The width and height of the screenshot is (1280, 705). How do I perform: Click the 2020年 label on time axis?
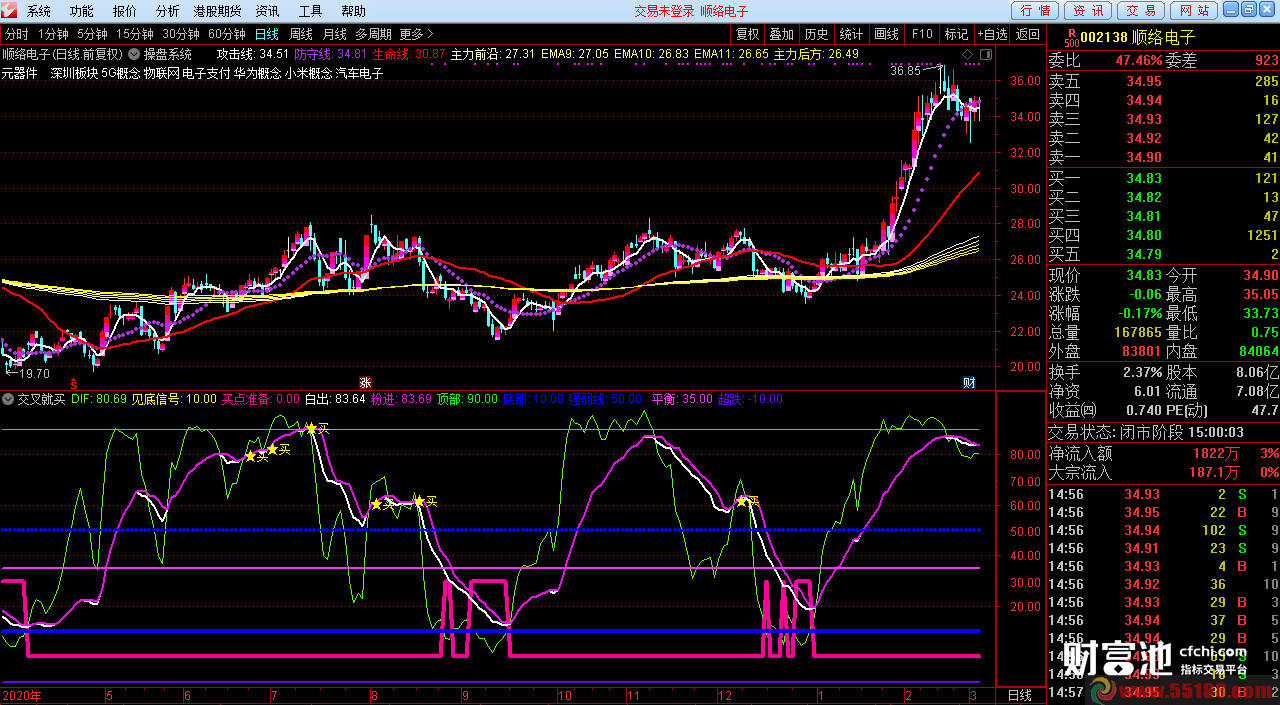click(21, 695)
